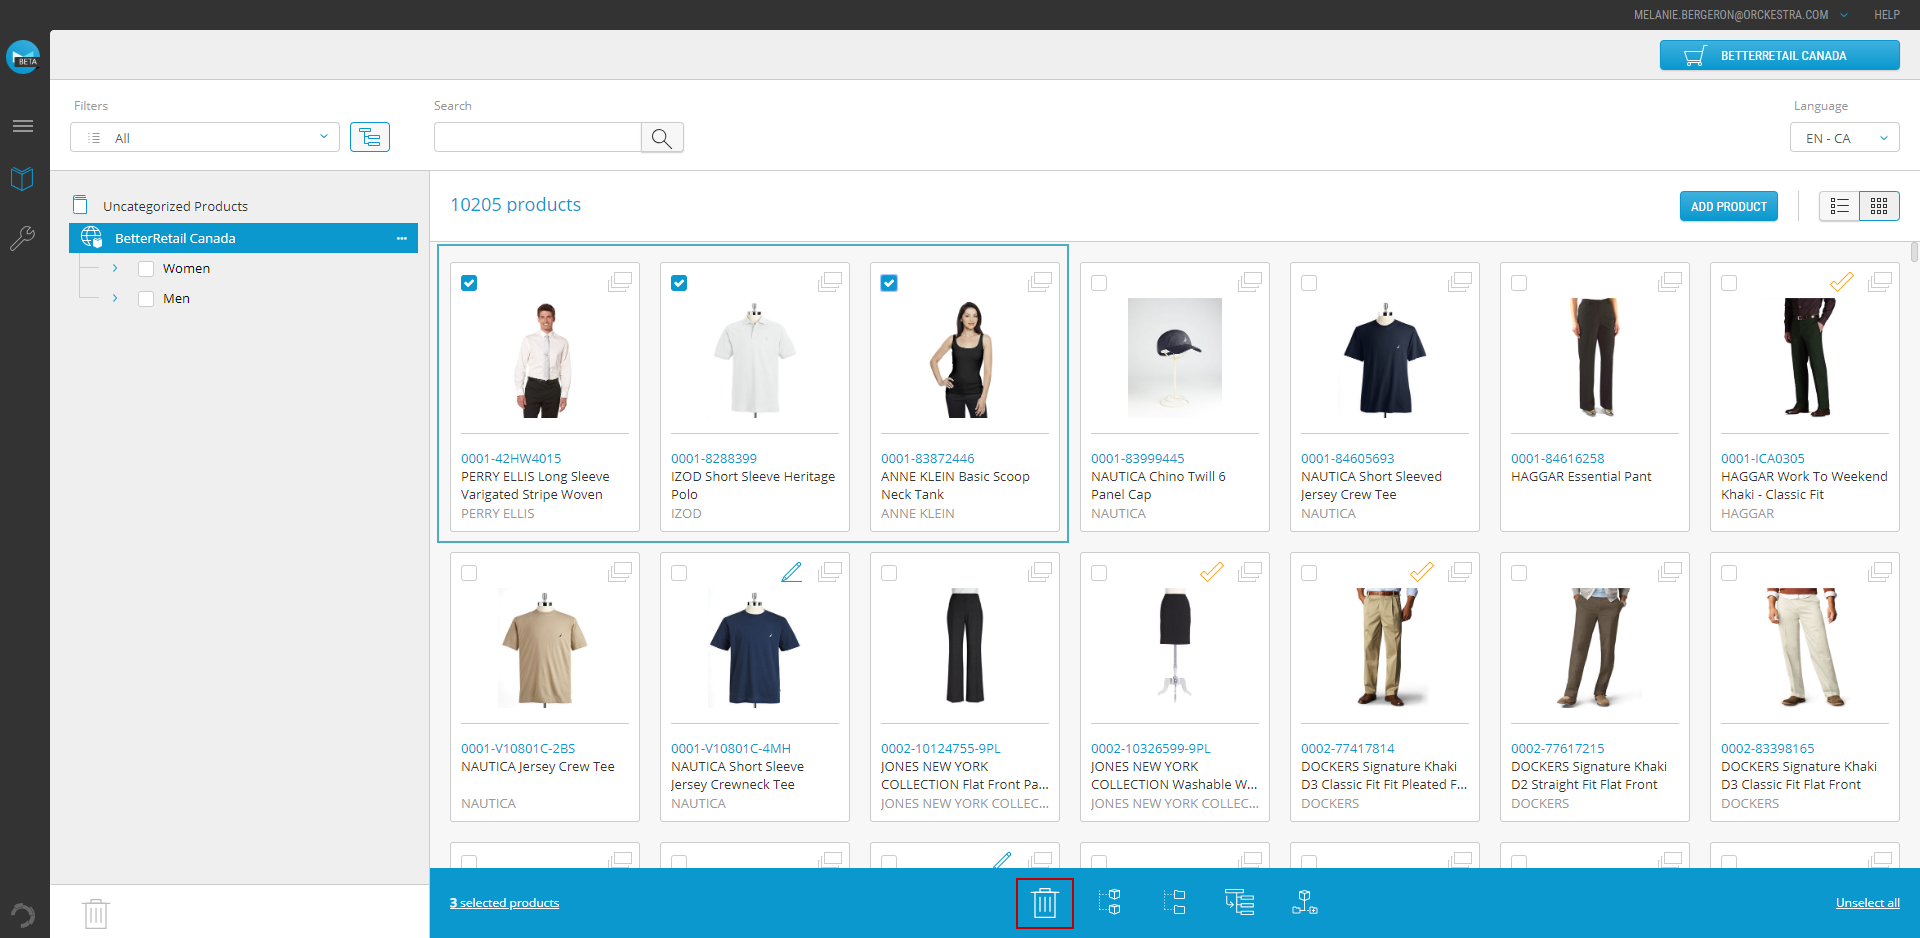Screen dimensions: 1920x938
Task: Select the Nautica Chino Twill Cap checkbox
Action: [1099, 283]
